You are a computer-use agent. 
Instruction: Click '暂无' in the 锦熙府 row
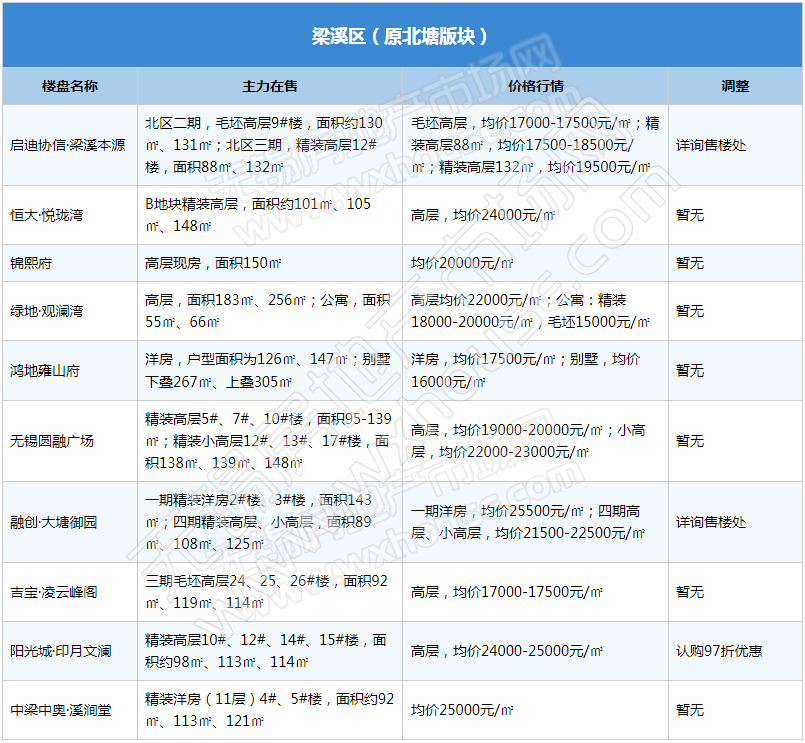[690, 263]
